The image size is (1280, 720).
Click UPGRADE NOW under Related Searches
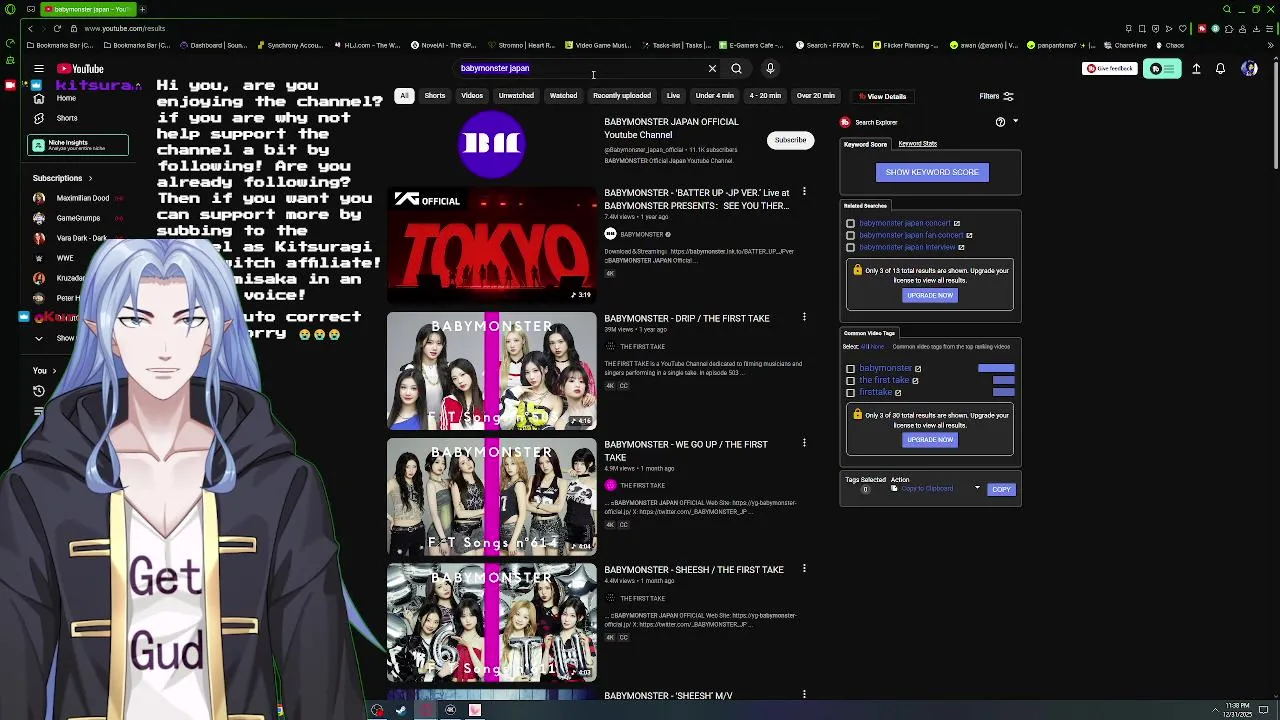(x=930, y=295)
